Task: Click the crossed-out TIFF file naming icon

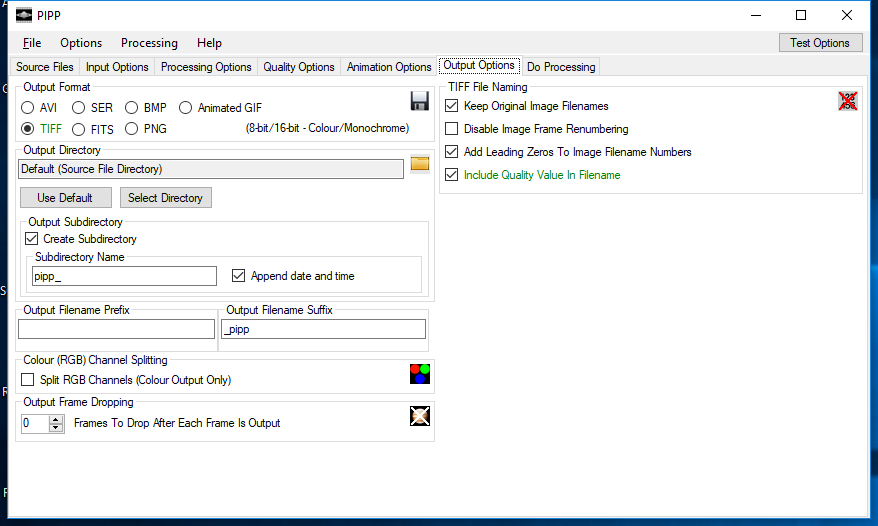Action: 848,101
